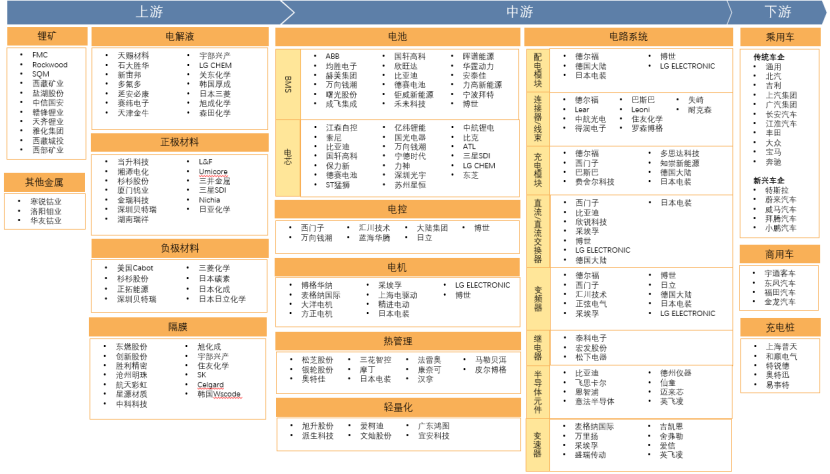Click the 电控 section header
The image size is (830, 474).
click(x=397, y=209)
